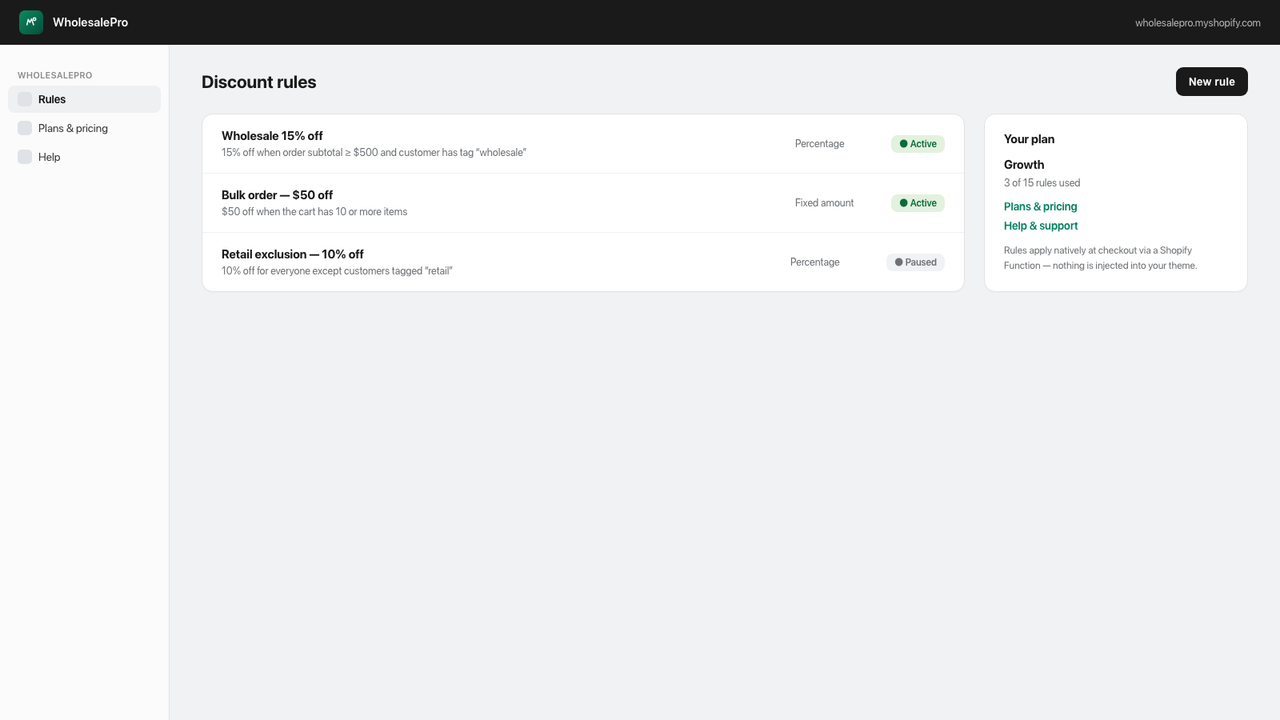Click the Help sidebar icon
Viewport: 1280px width, 720px height.
click(x=25, y=157)
